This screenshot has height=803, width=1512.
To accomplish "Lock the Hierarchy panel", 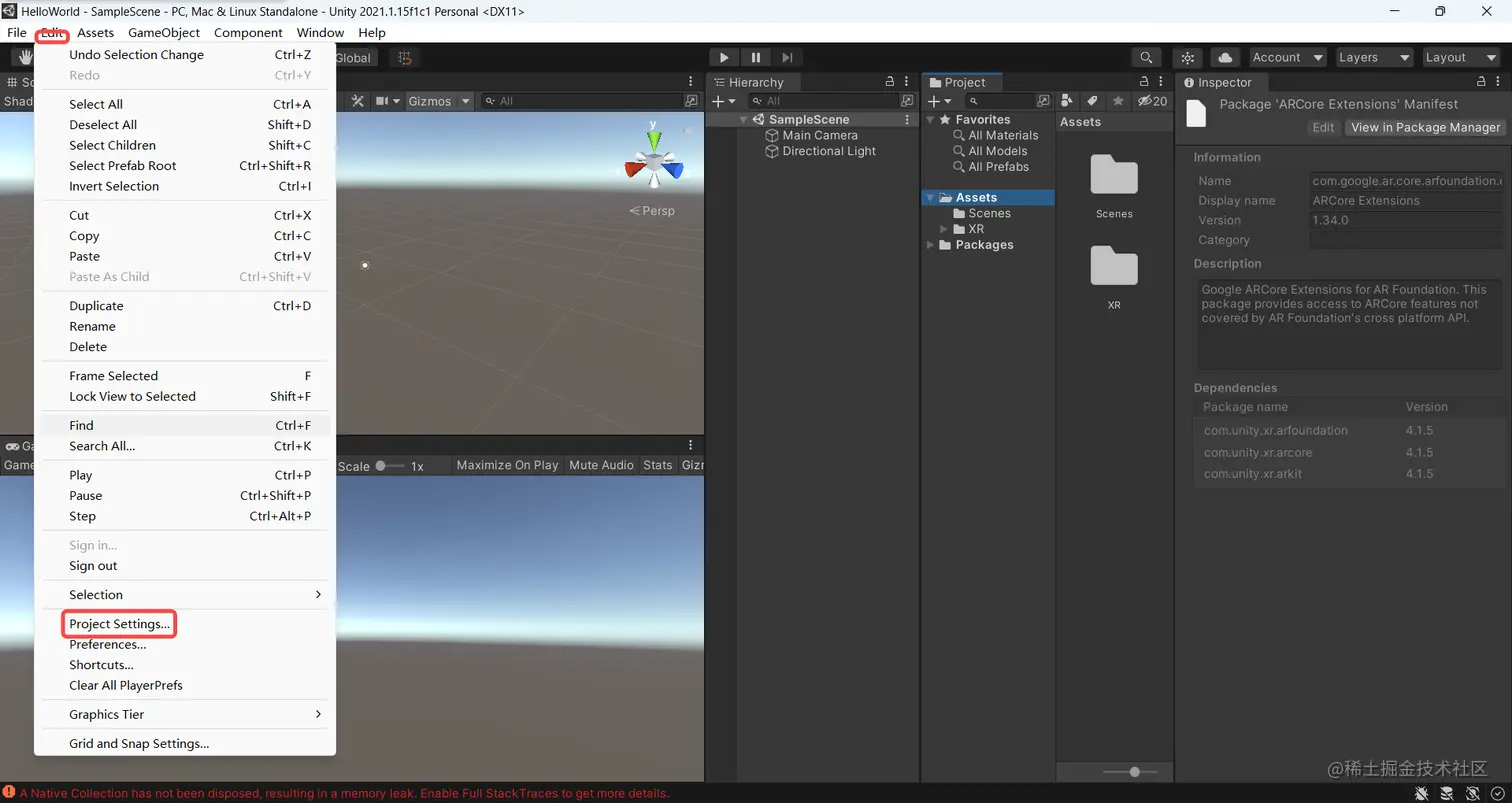I will pos(889,82).
